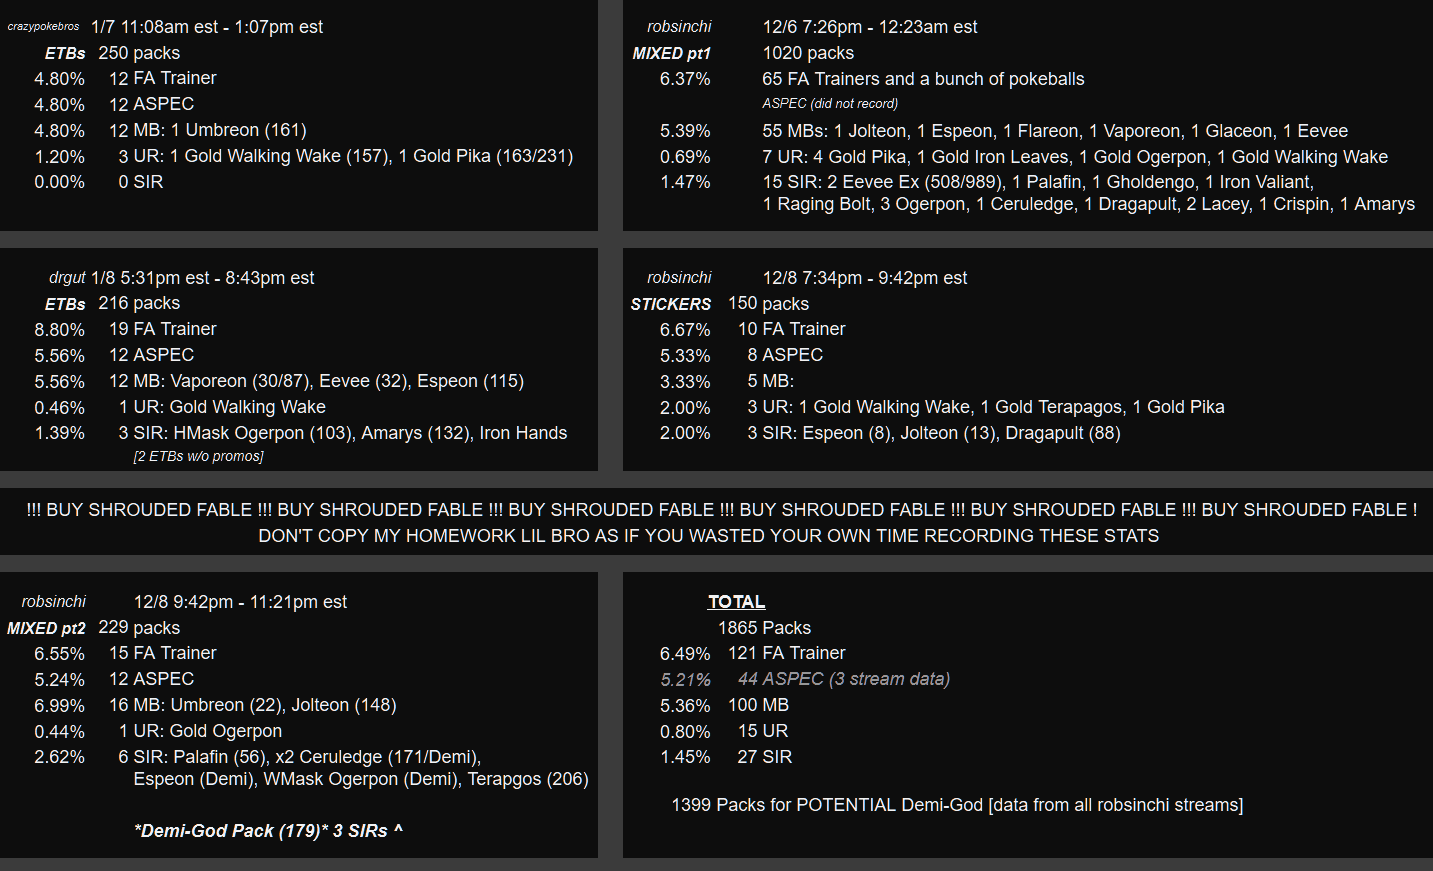Click the 12/8 7:34pm - 9:42pm est timestamp

865,278
